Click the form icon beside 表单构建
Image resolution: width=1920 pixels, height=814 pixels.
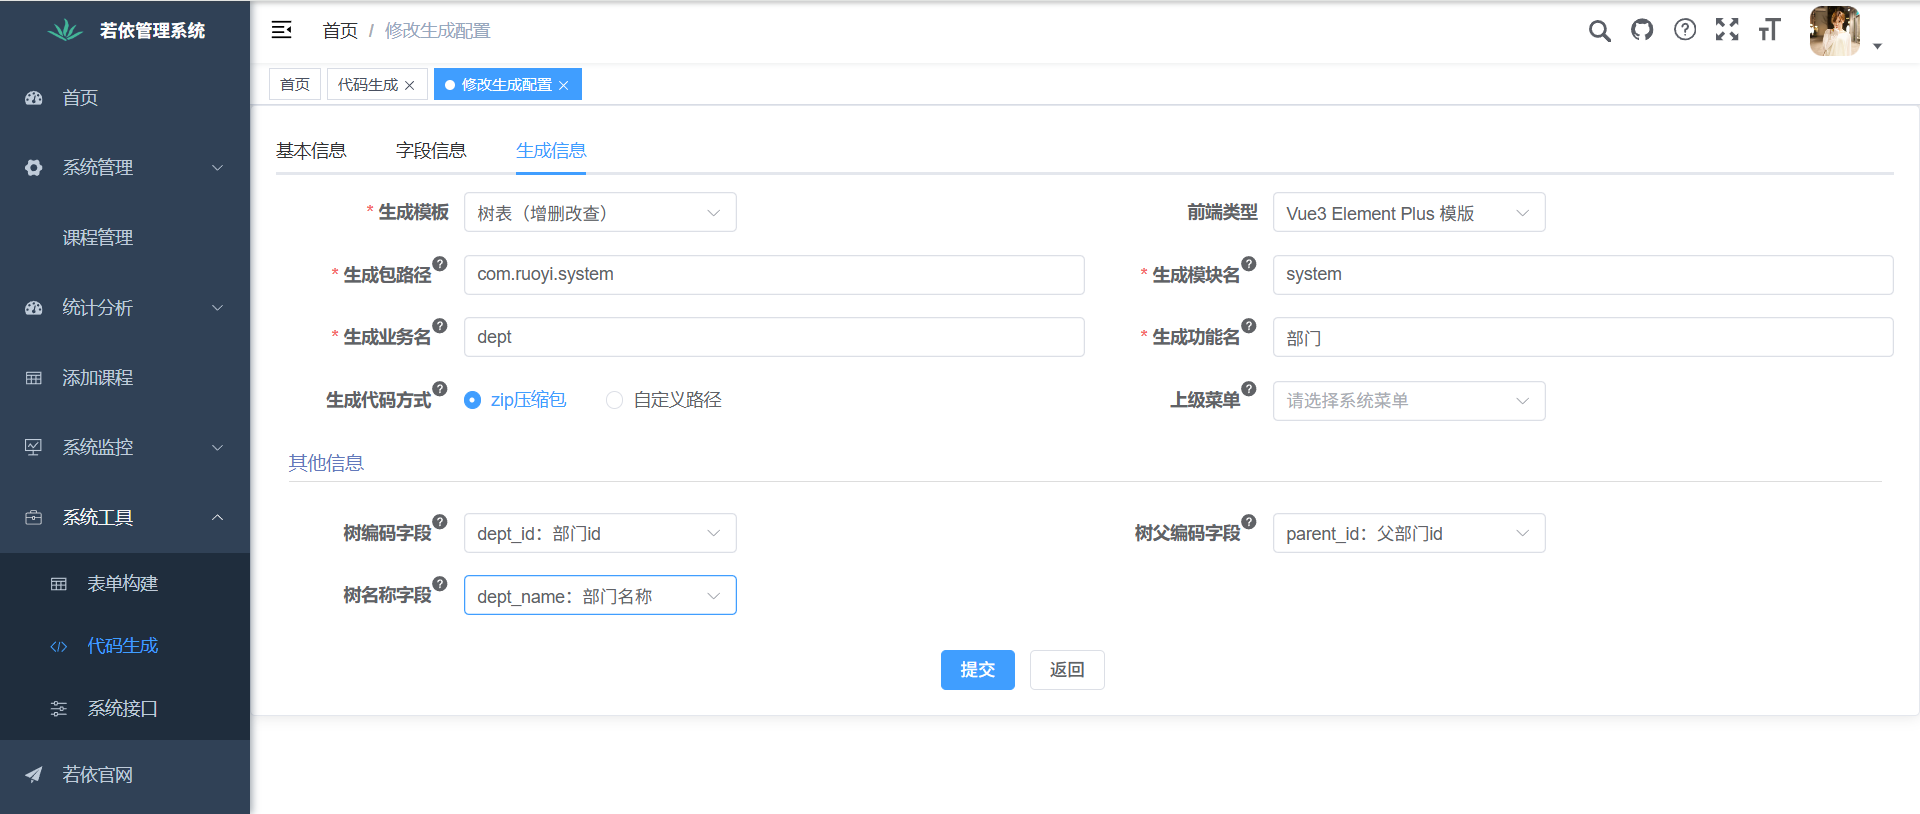[59, 584]
